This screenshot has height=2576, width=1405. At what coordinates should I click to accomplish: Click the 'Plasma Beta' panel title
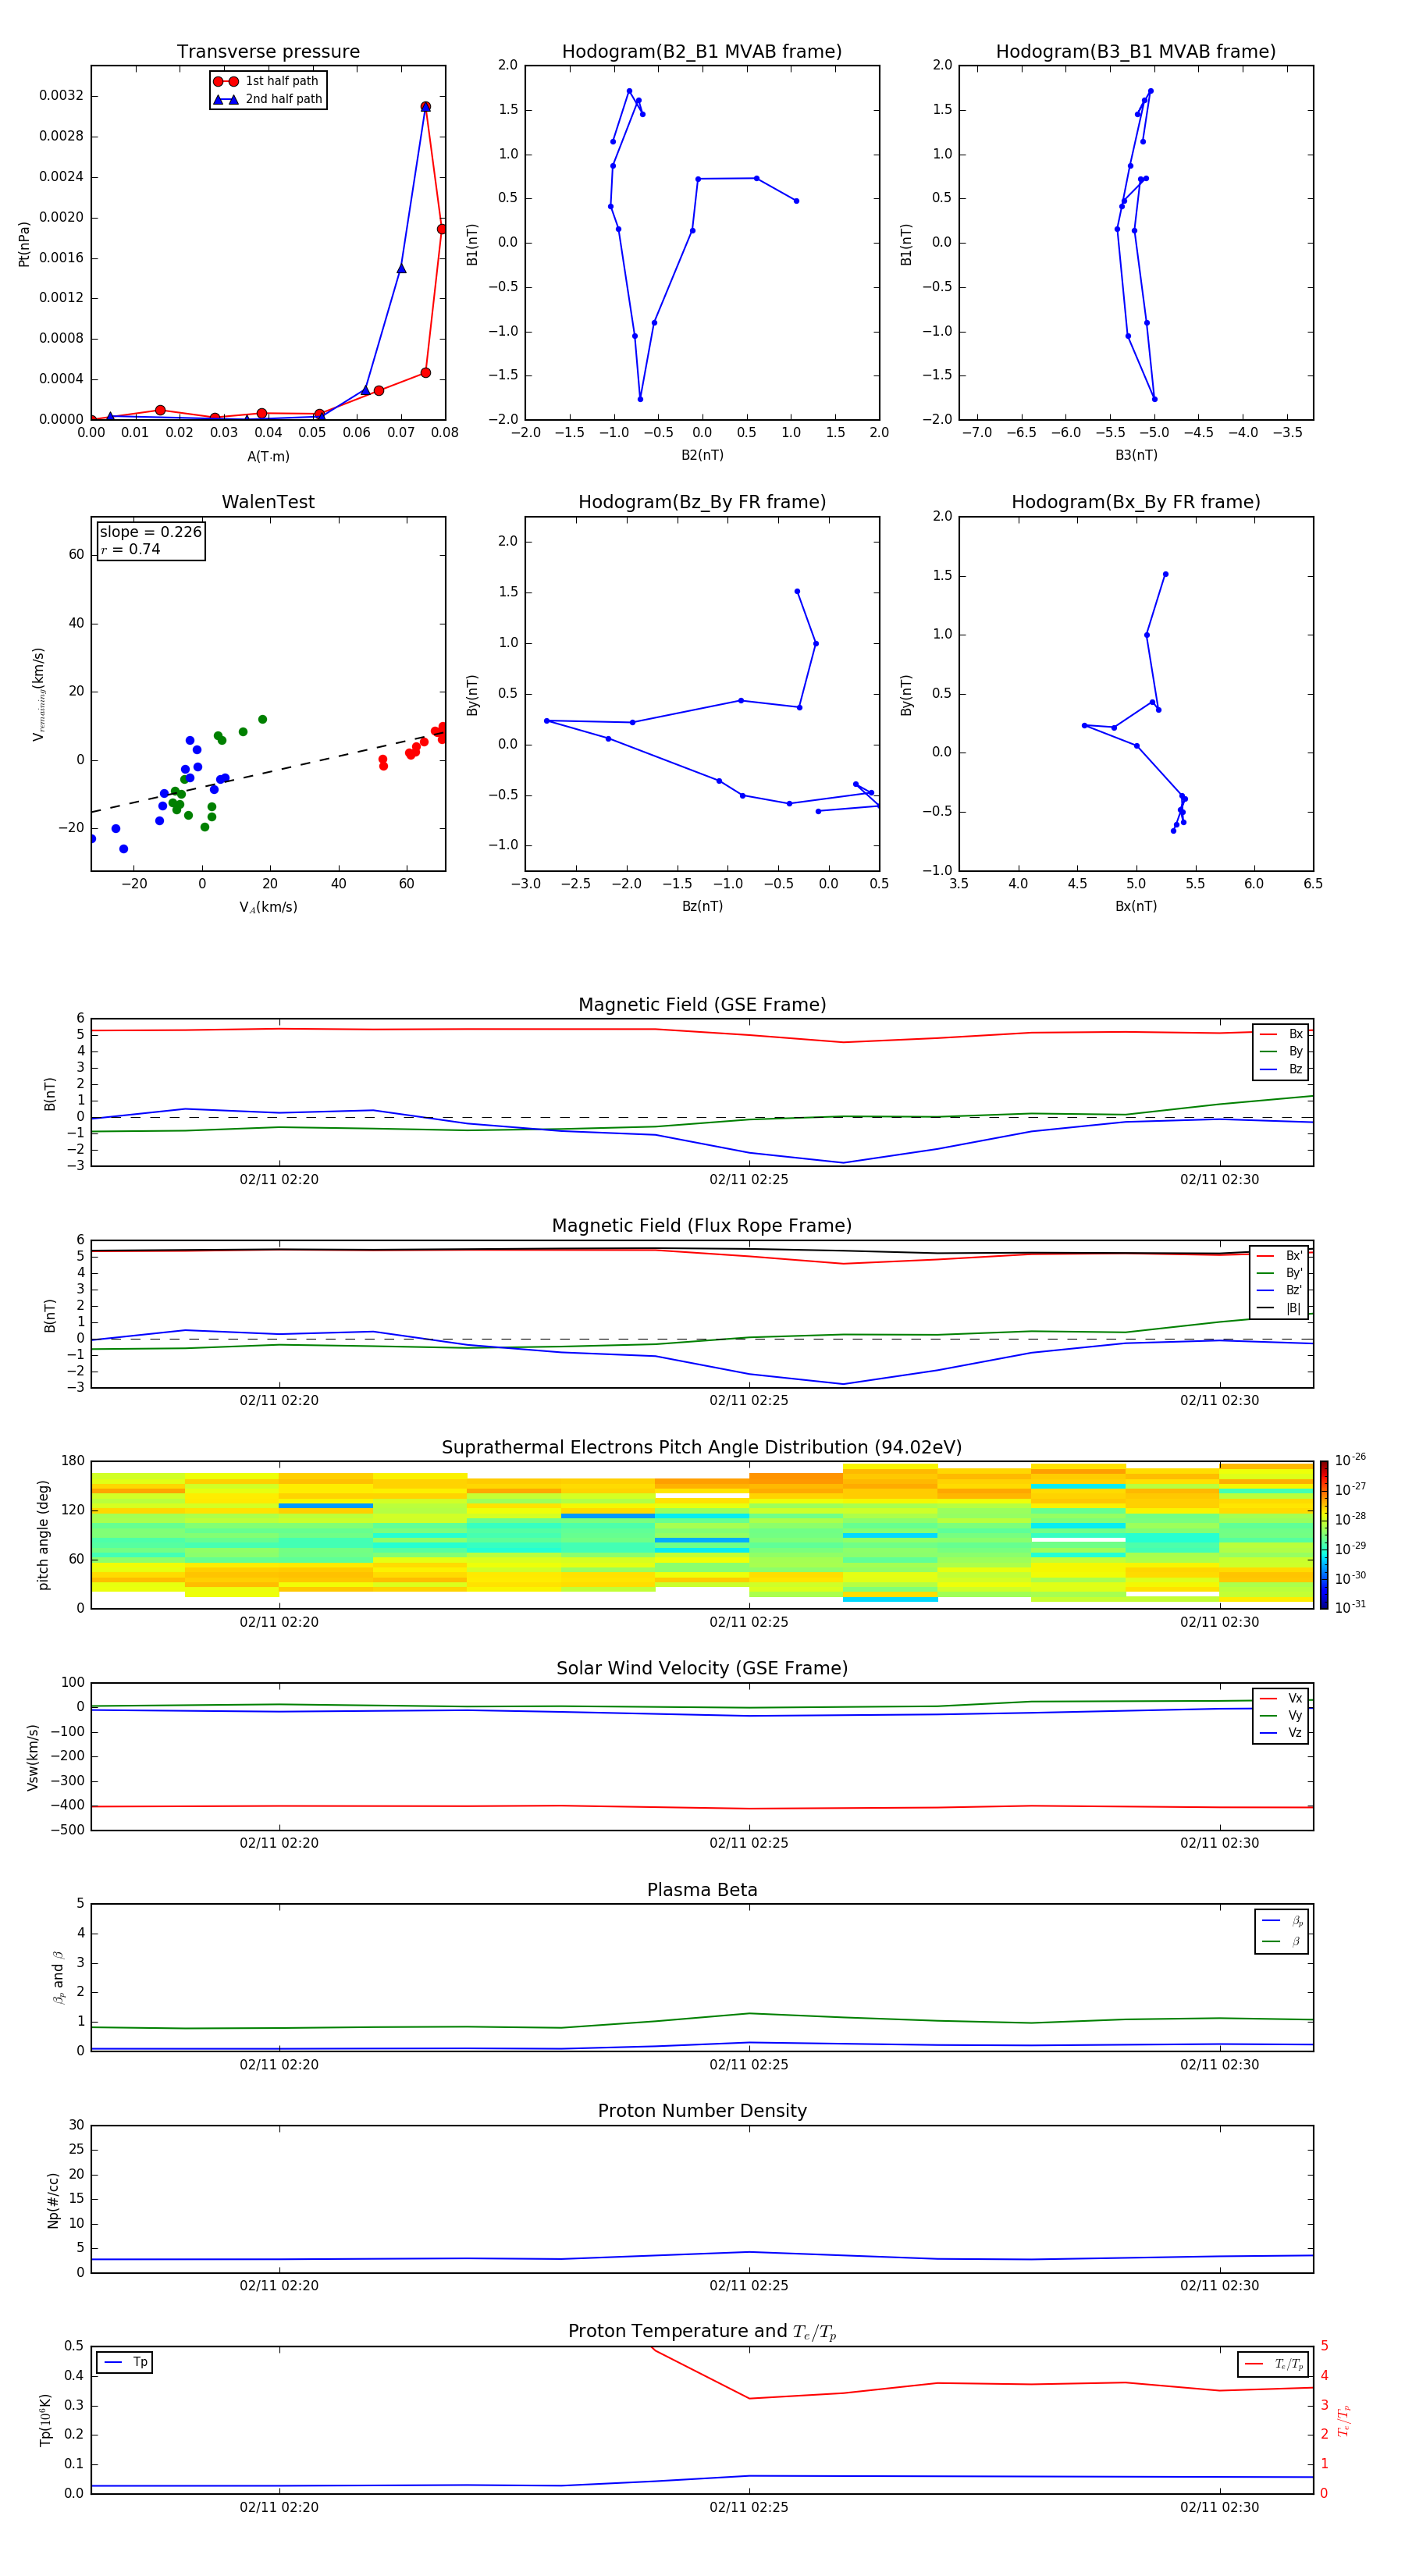click(x=702, y=1891)
